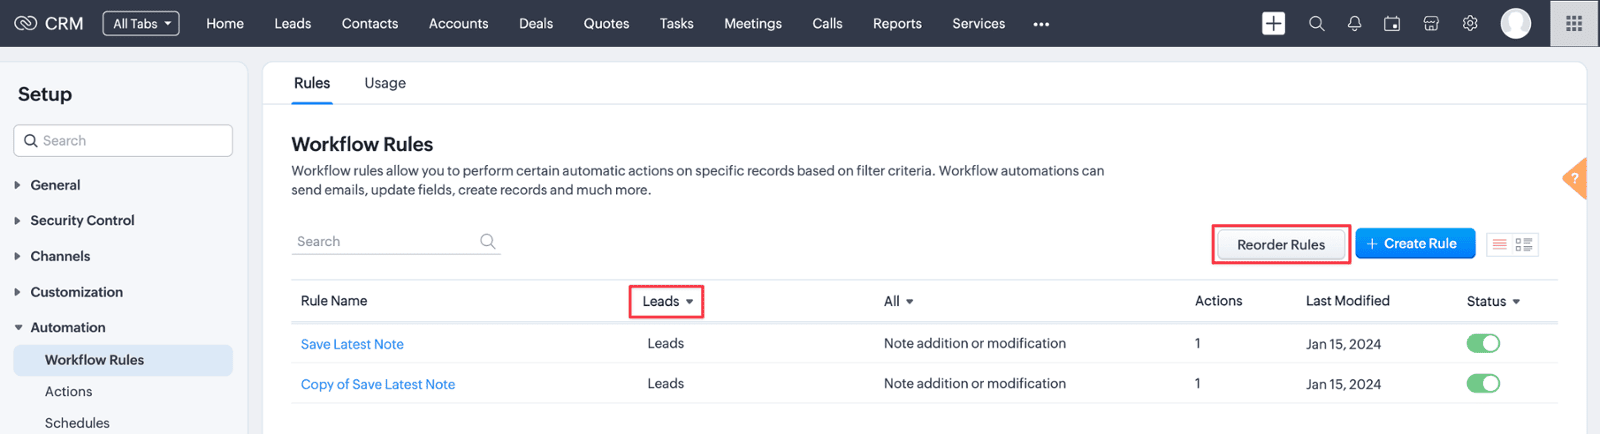Open the All Tabs dropdown
Viewport: 1600px width, 434px height.
[141, 23]
